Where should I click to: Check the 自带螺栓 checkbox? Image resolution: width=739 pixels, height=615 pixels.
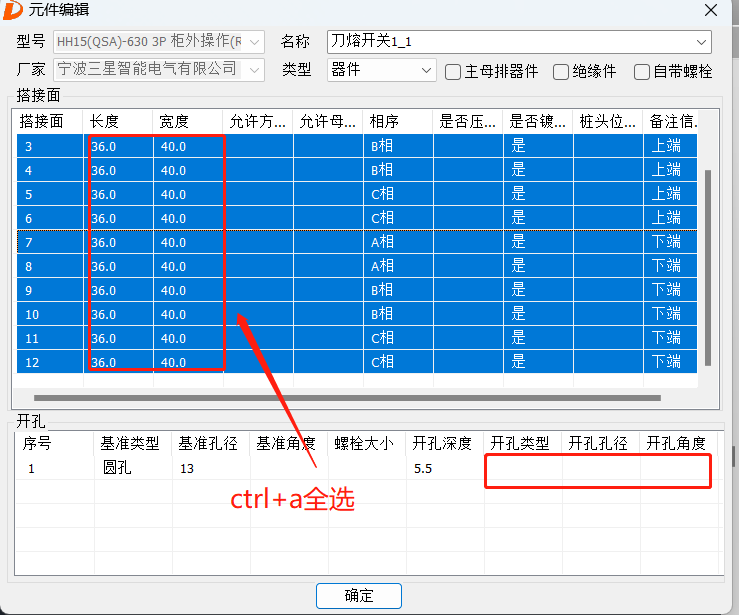pos(641,72)
